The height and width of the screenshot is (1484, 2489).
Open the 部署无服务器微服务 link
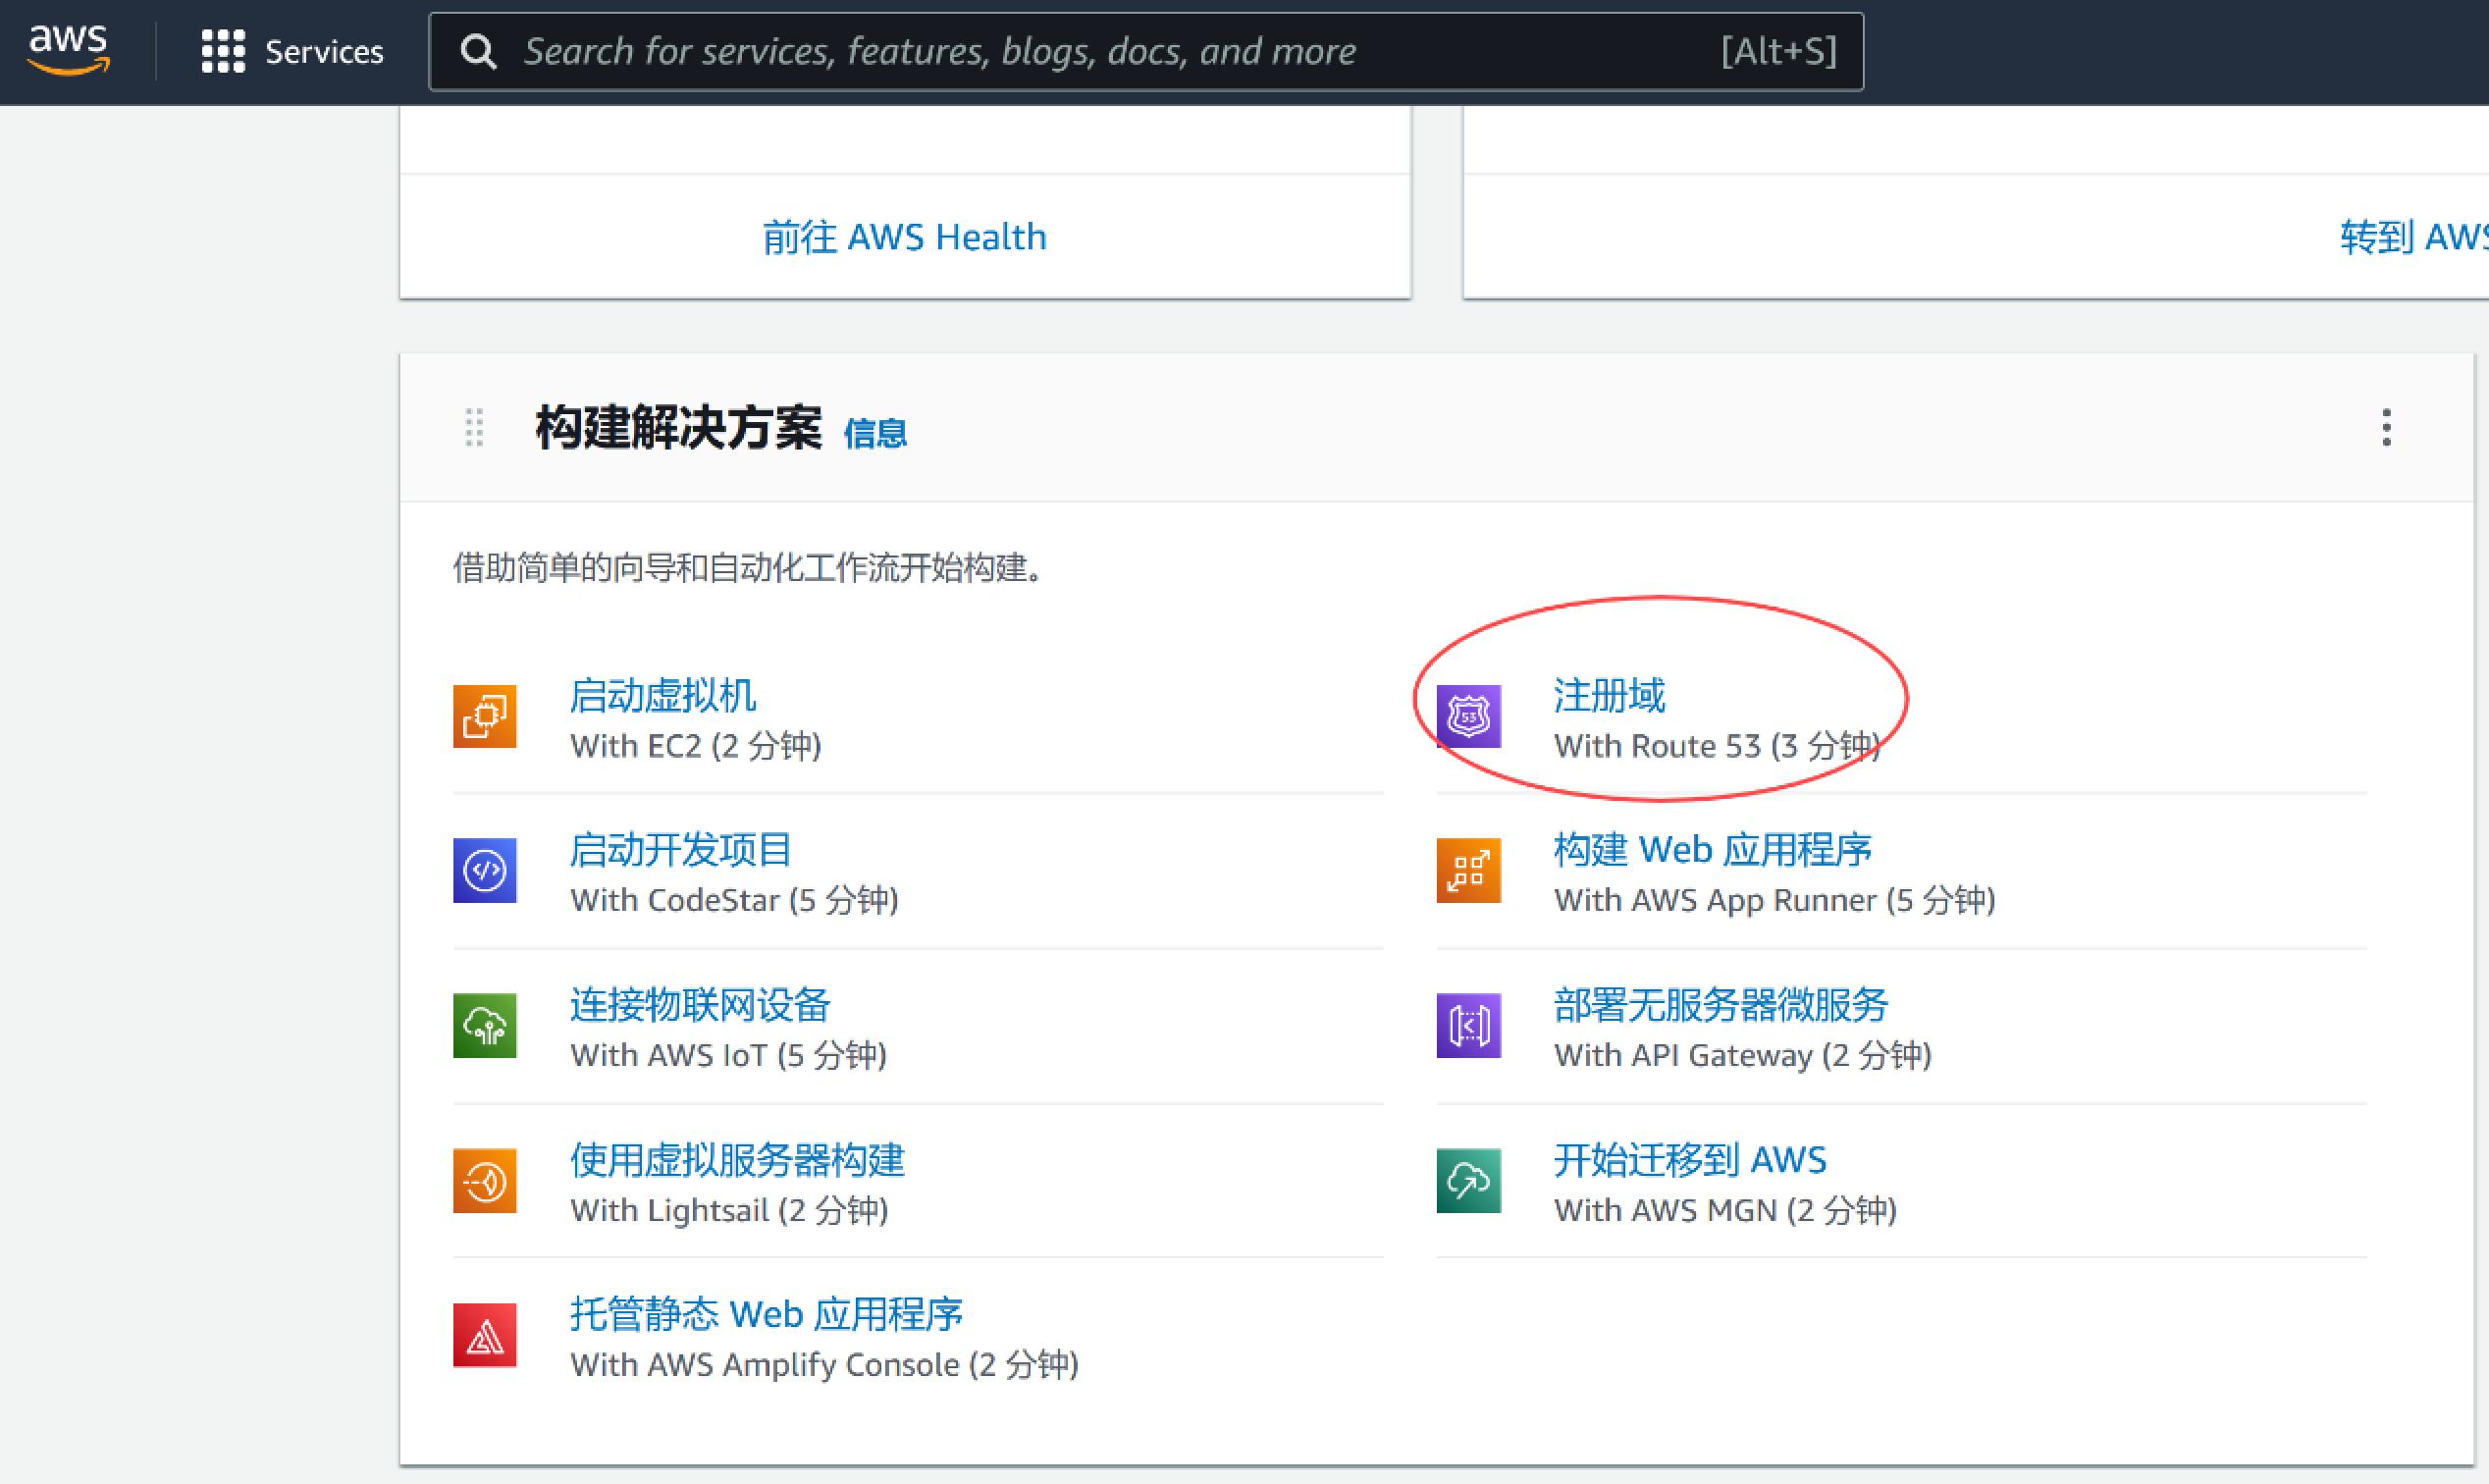(1721, 1004)
